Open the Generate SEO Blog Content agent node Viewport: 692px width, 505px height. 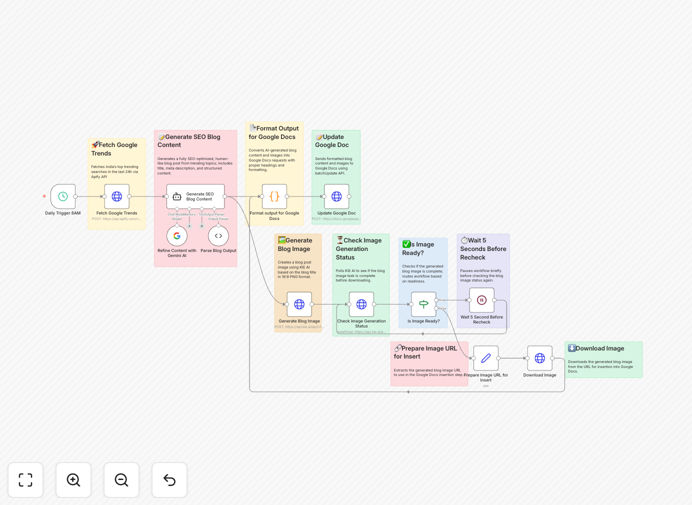pyautogui.click(x=196, y=196)
